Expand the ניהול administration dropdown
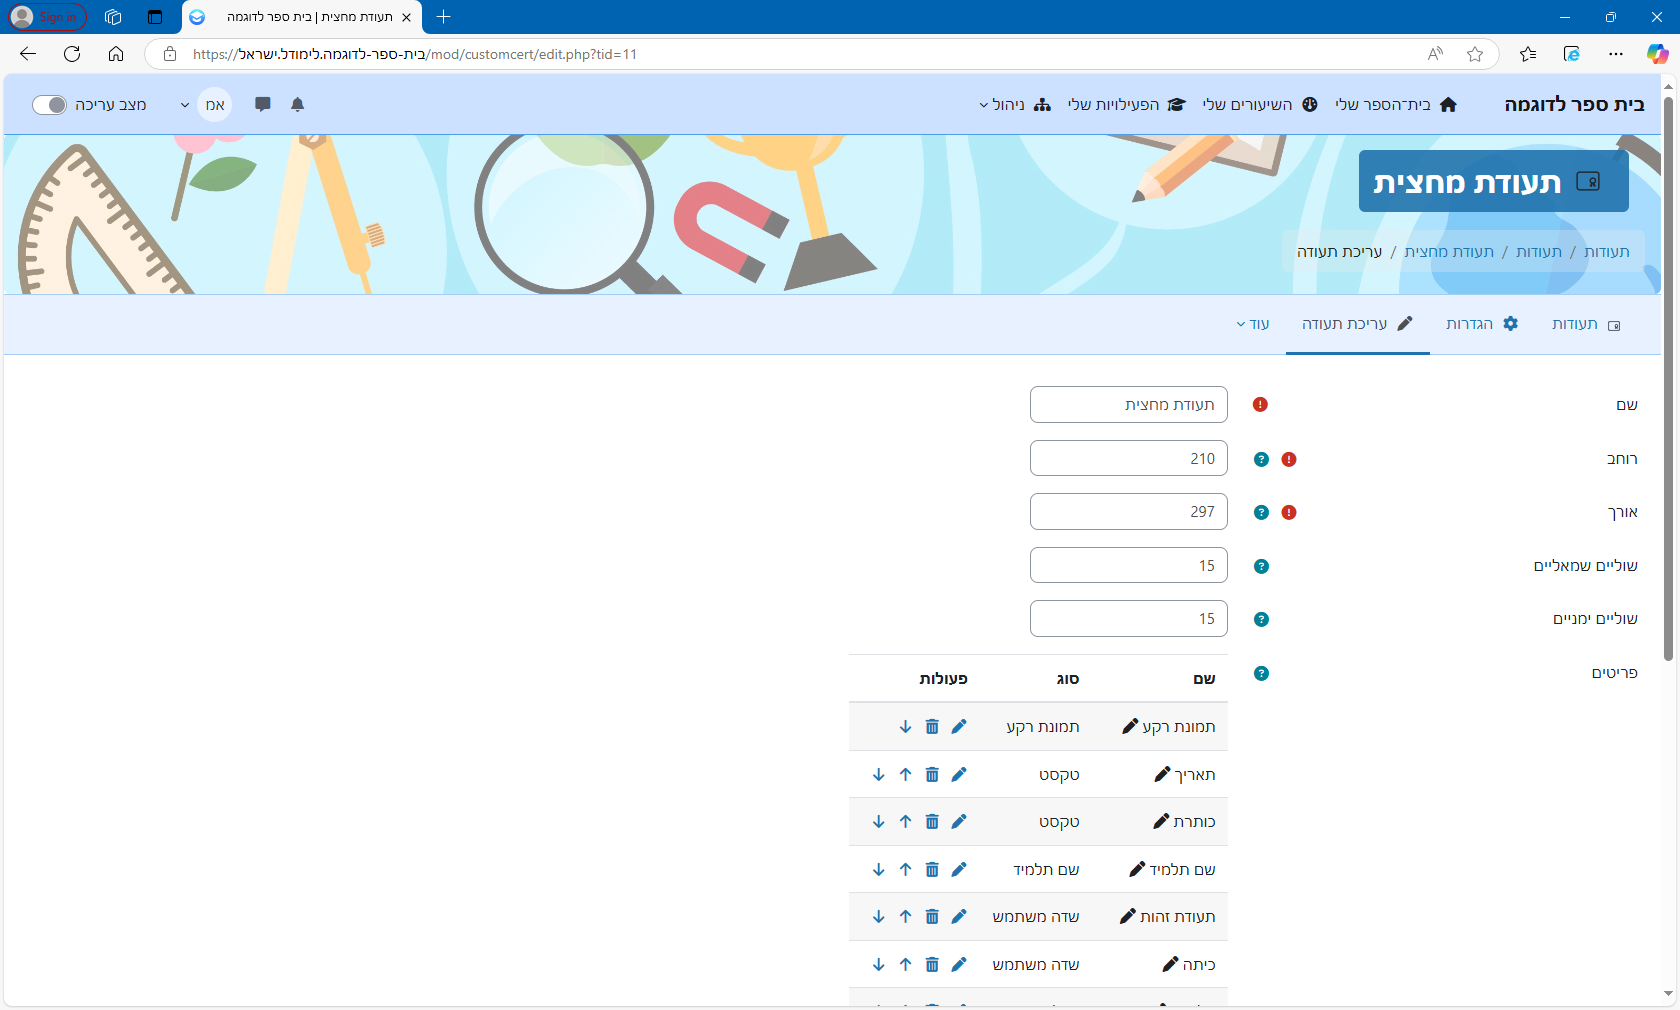Image resolution: width=1680 pixels, height=1010 pixels. pyautogui.click(x=1008, y=104)
